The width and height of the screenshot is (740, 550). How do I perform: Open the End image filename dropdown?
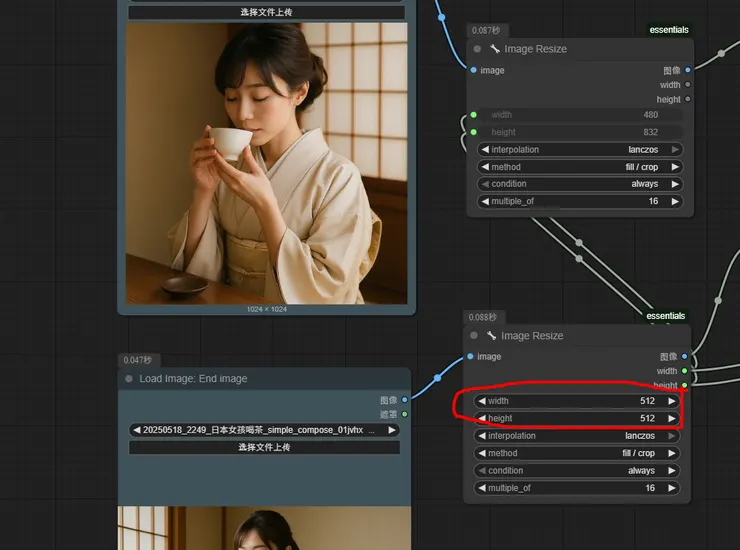[264, 430]
